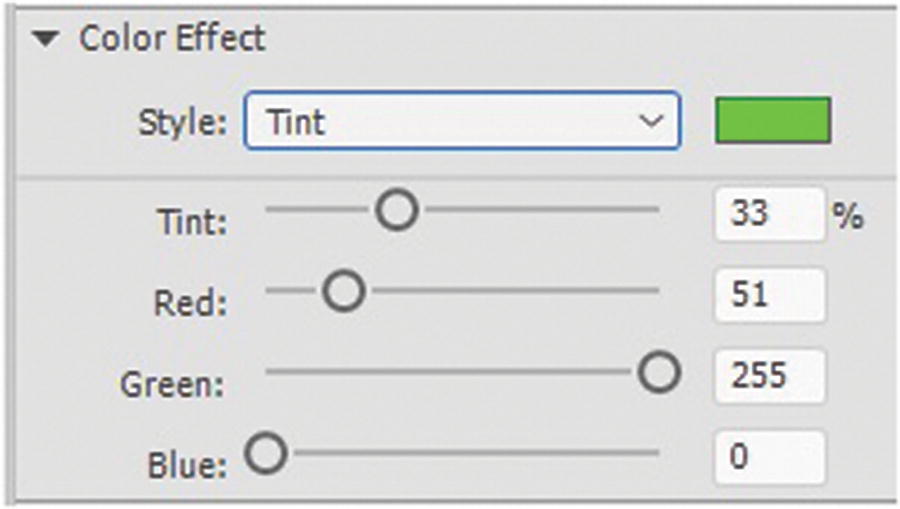This screenshot has width=900, height=509.
Task: Click the Green value field showing 255
Action: click(768, 376)
